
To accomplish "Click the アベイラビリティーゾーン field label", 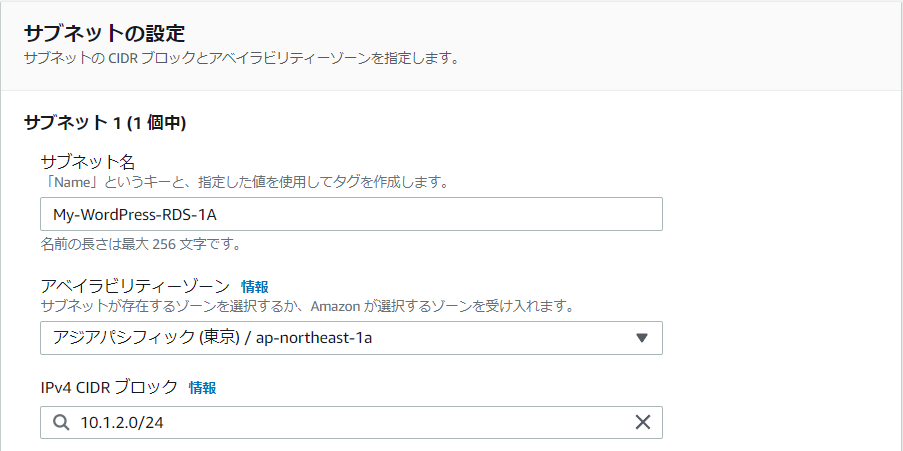I will point(135,286).
